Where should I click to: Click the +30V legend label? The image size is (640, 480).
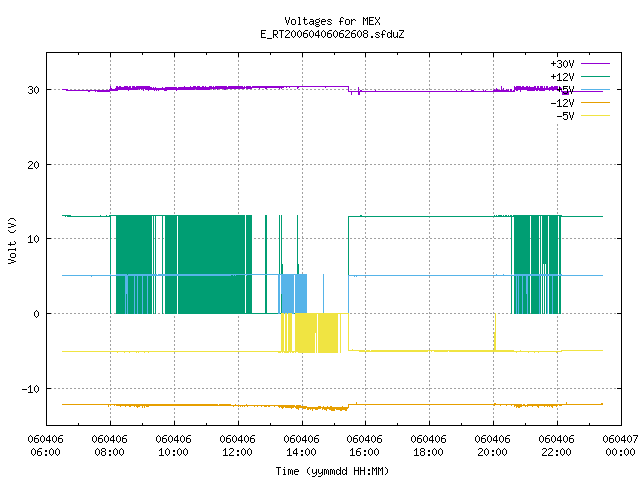pyautogui.click(x=562, y=64)
